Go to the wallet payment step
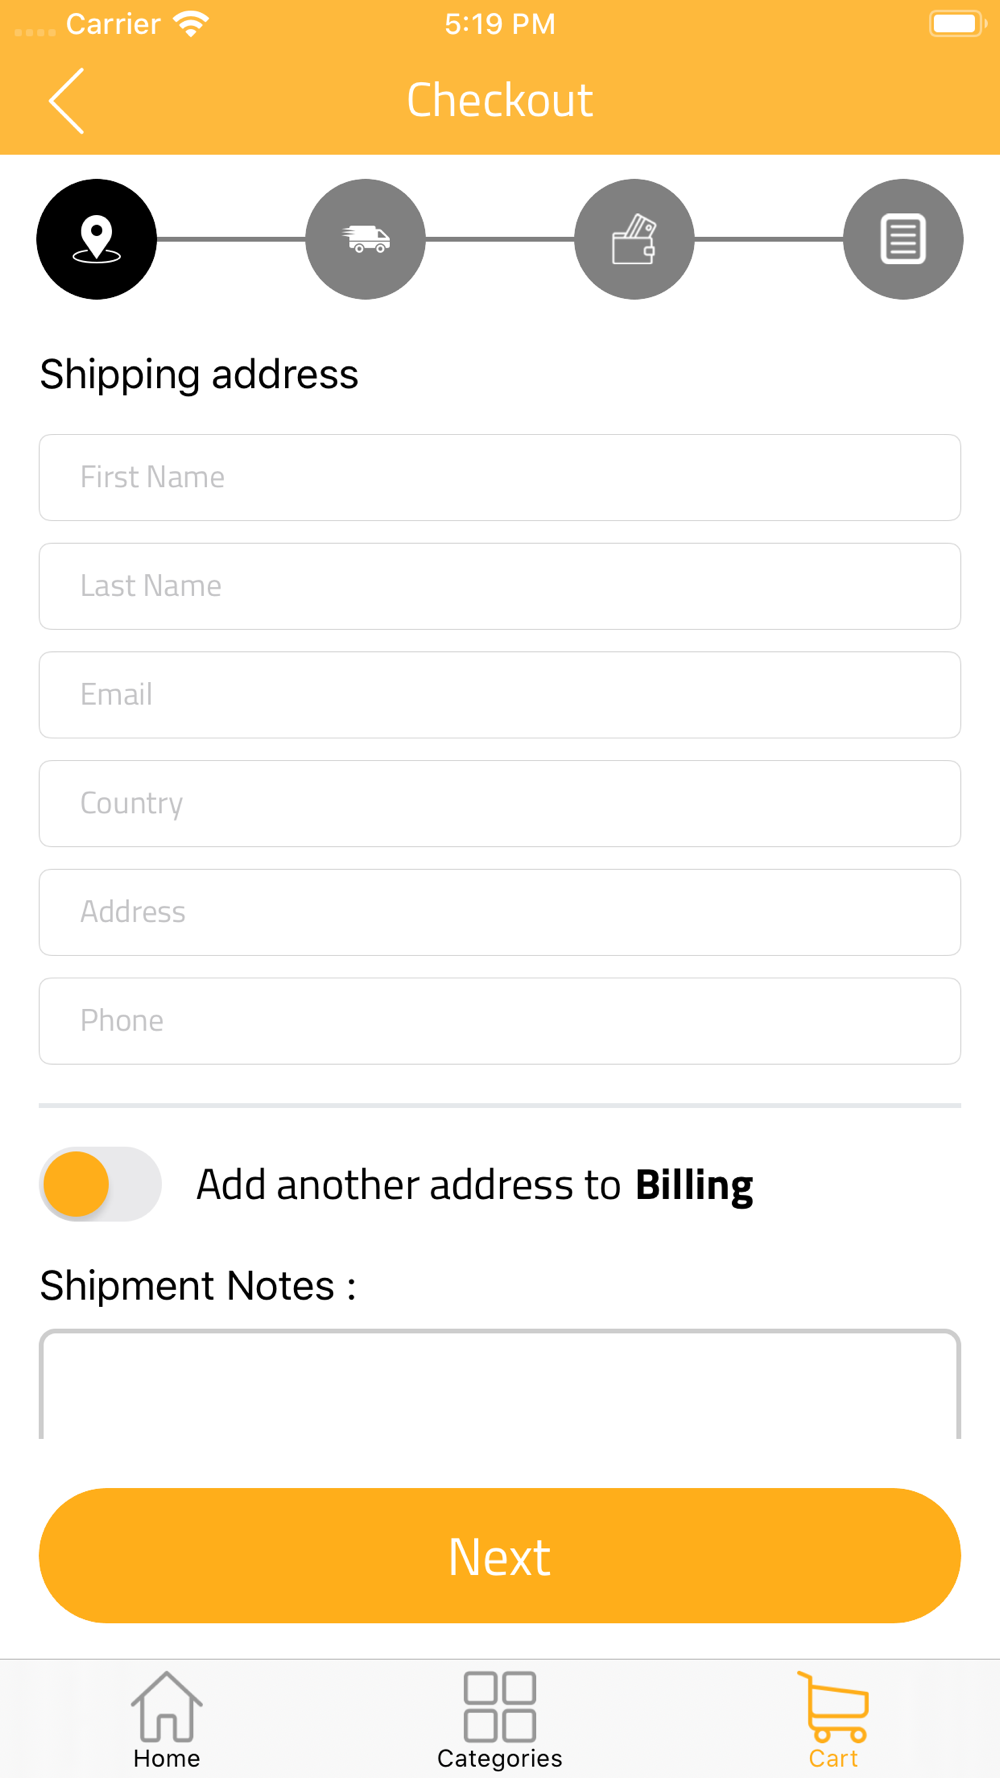Viewport: 1000px width, 1778px height. [634, 239]
